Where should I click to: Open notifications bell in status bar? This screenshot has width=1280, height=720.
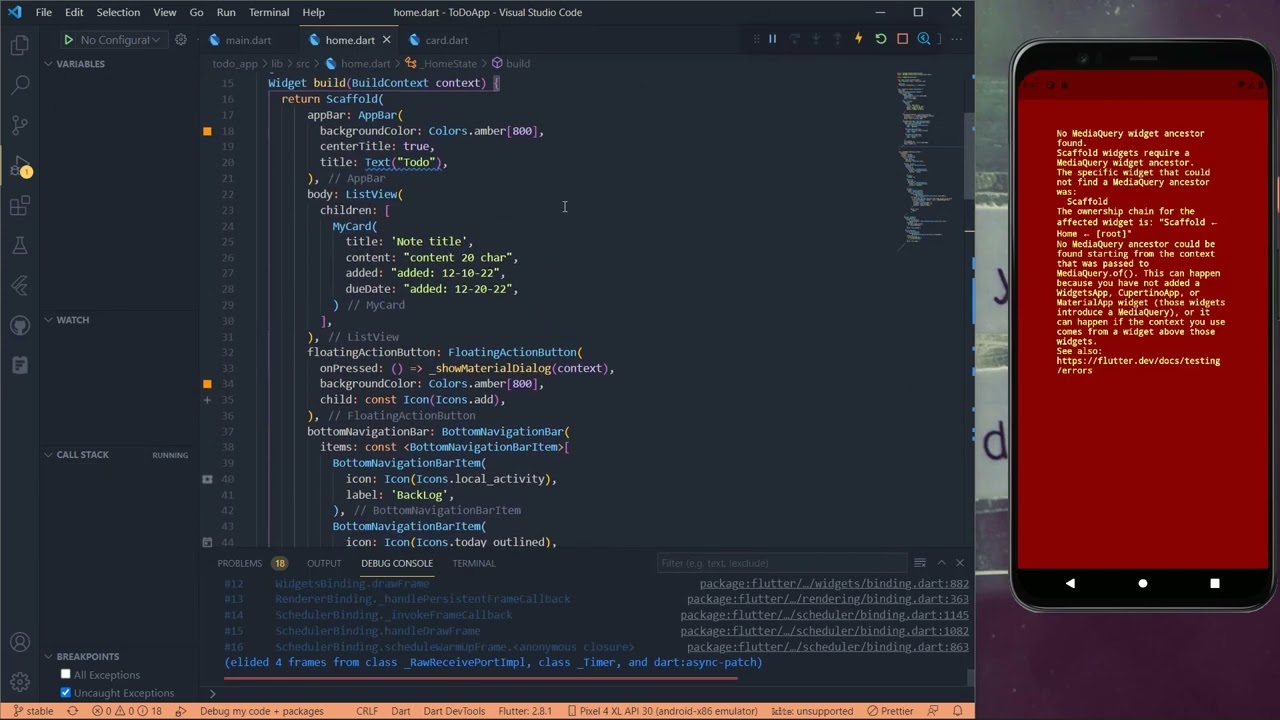click(x=957, y=711)
